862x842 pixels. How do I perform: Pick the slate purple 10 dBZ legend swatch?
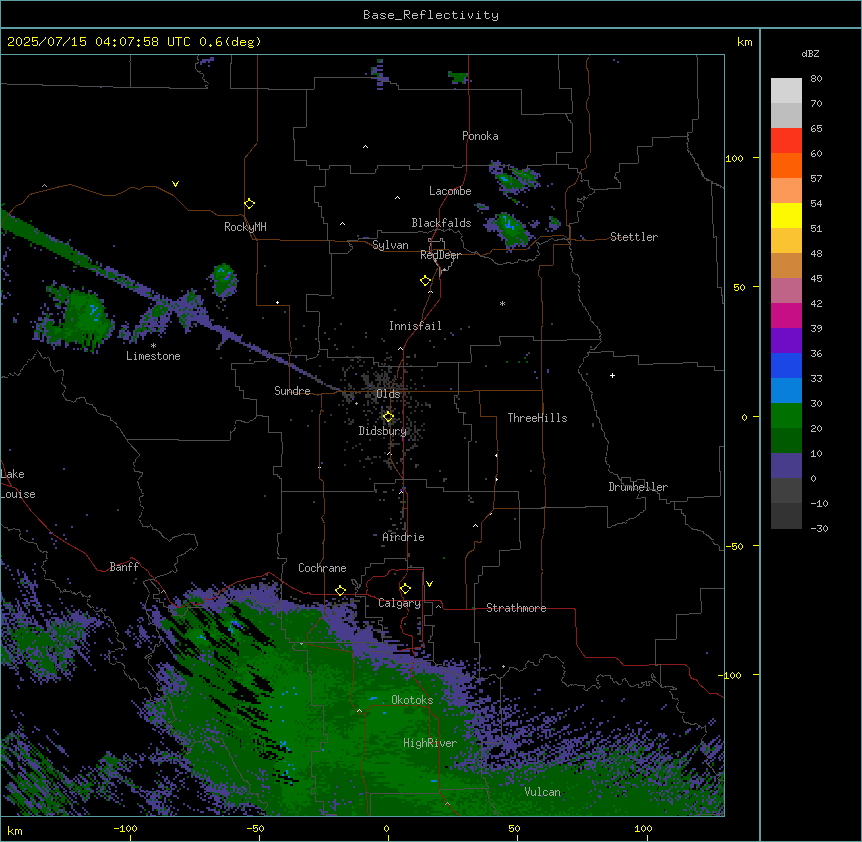pyautogui.click(x=786, y=466)
